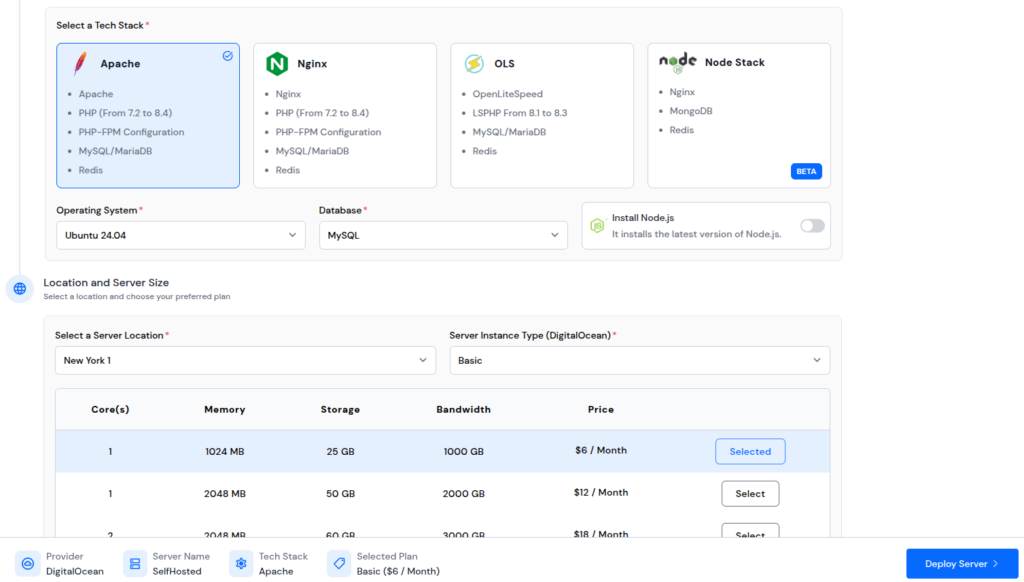Select the Node Stack tech stack card

tap(739, 116)
